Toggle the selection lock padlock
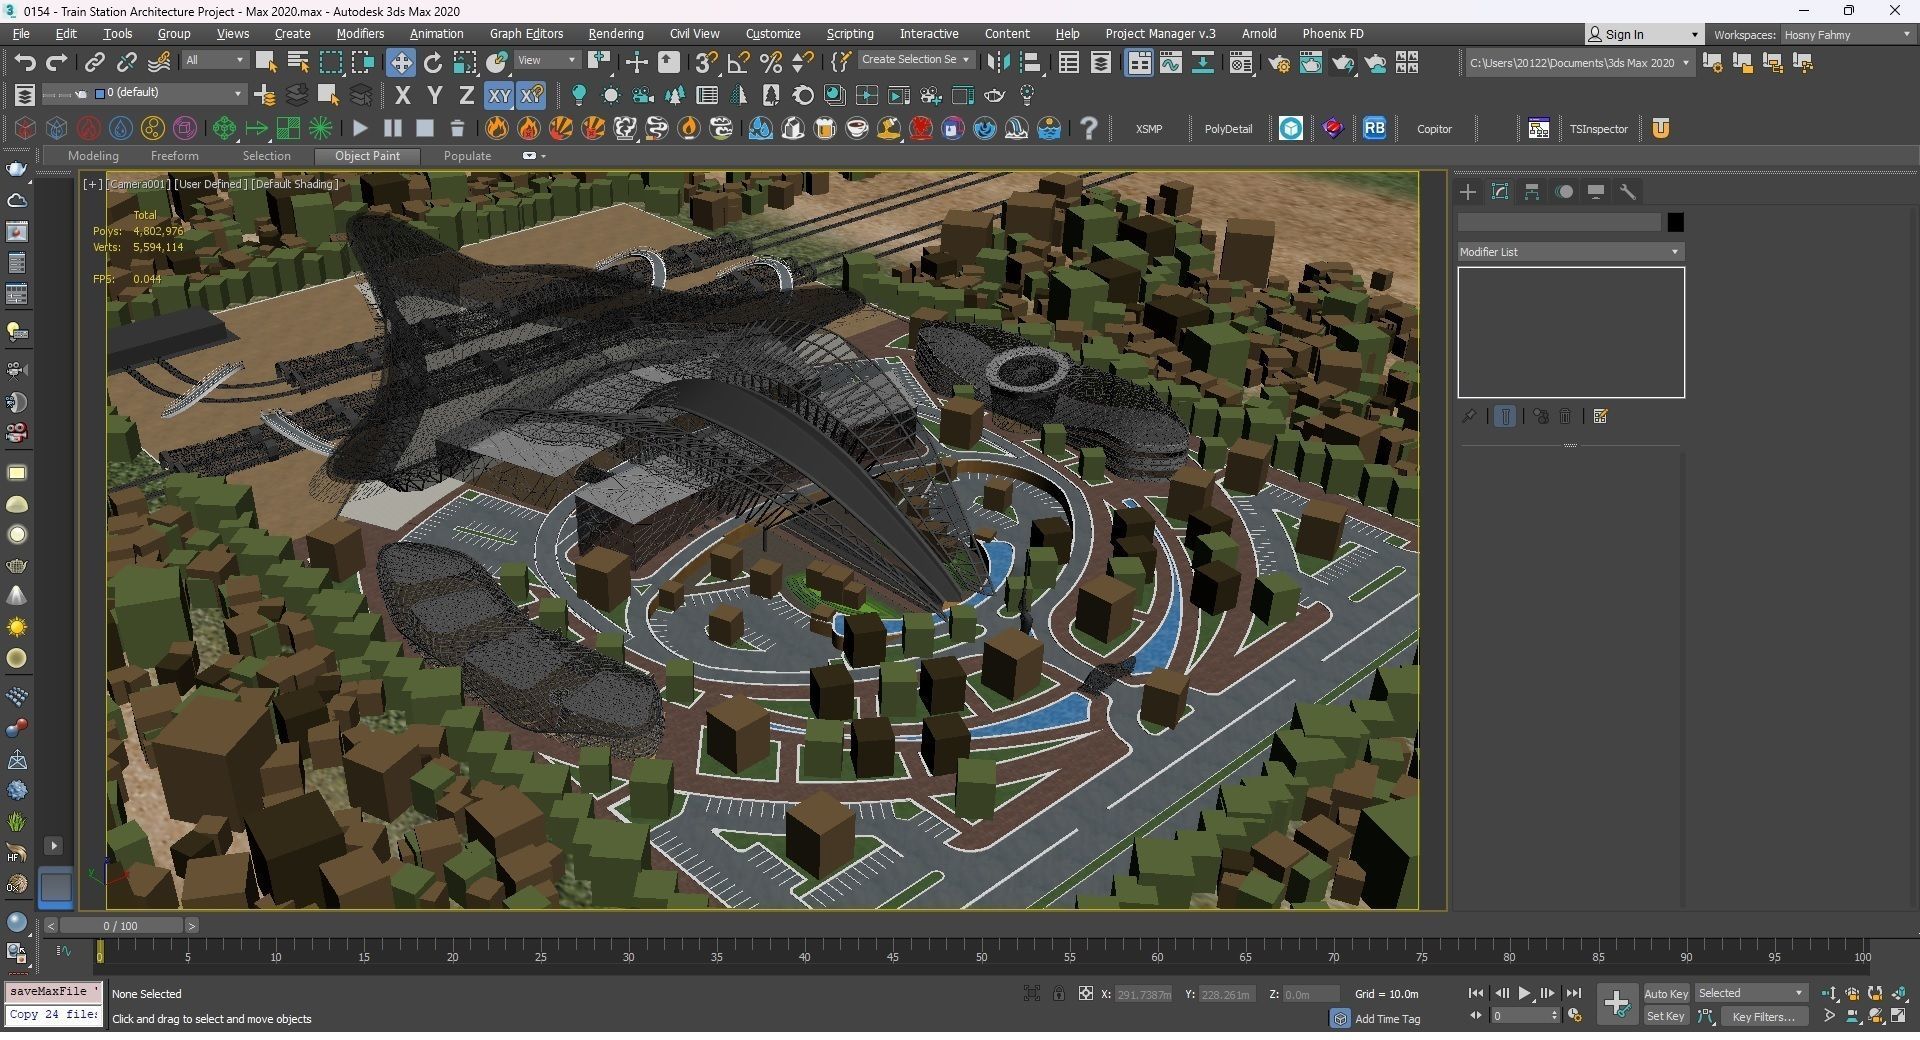The width and height of the screenshot is (1920, 1040). pos(1058,993)
